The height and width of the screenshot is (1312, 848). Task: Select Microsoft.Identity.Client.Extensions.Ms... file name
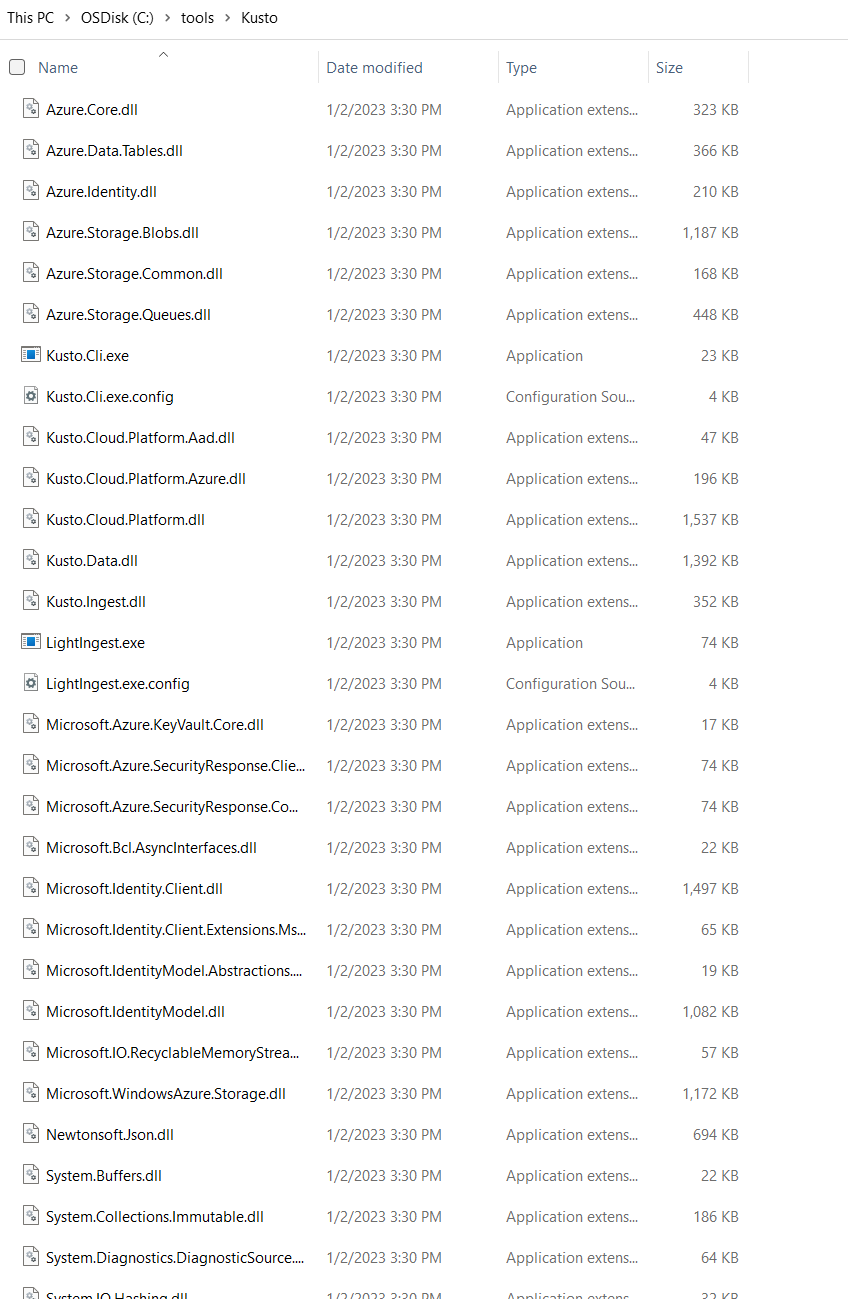point(176,930)
